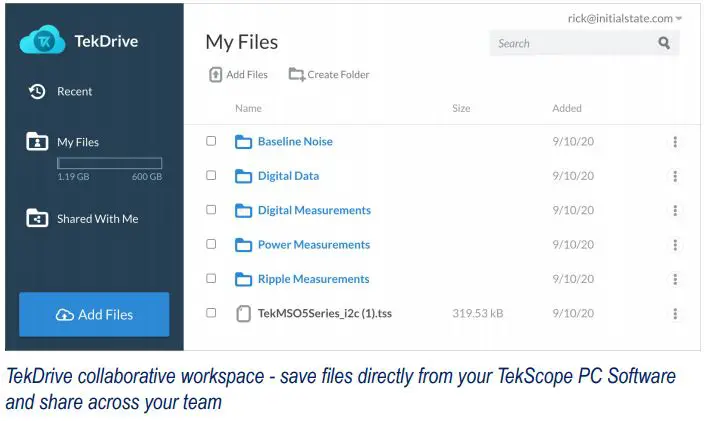The width and height of the screenshot is (710, 421).
Task: Open more options for Baseline Noise
Action: 675,142
